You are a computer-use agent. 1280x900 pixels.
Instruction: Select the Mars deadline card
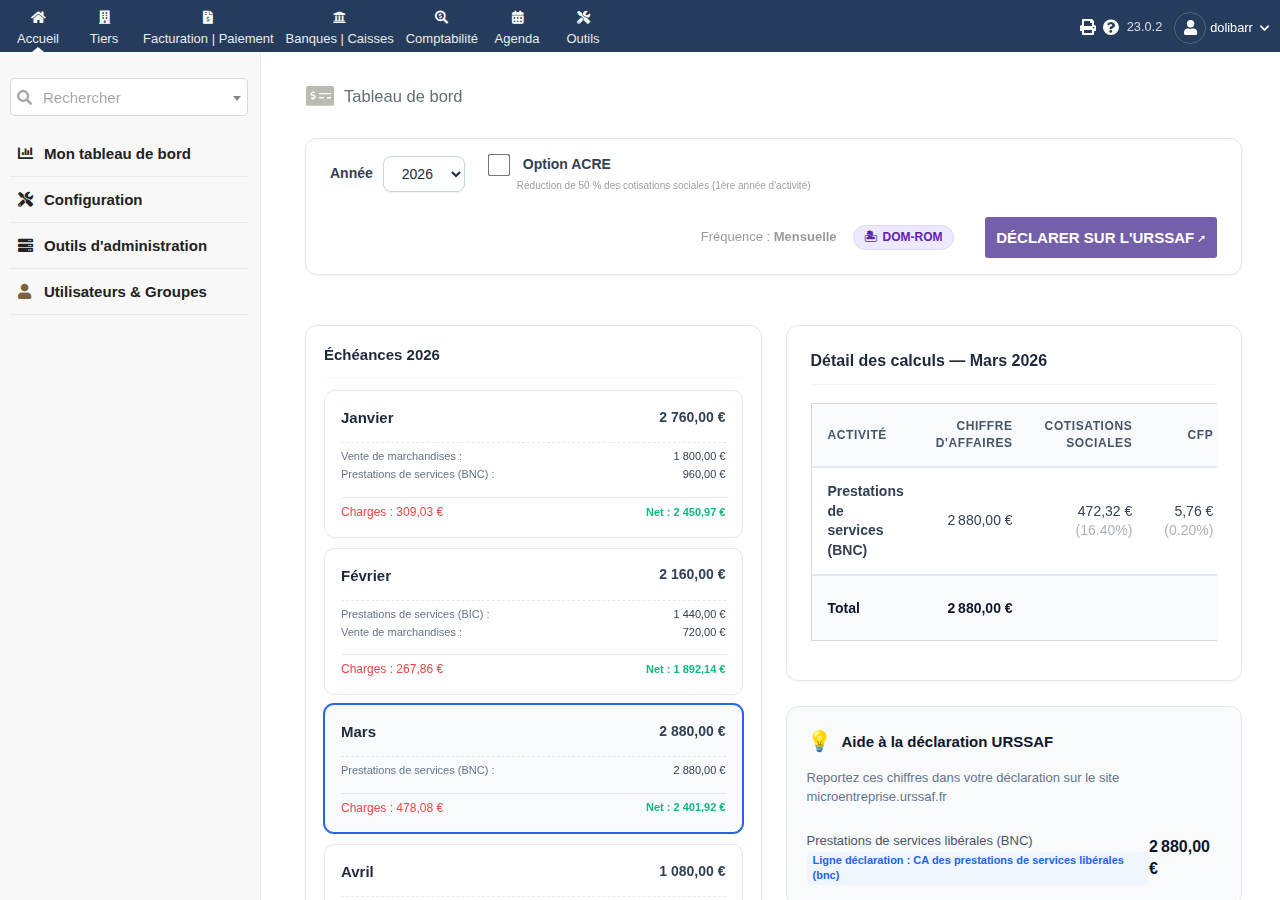pos(533,768)
